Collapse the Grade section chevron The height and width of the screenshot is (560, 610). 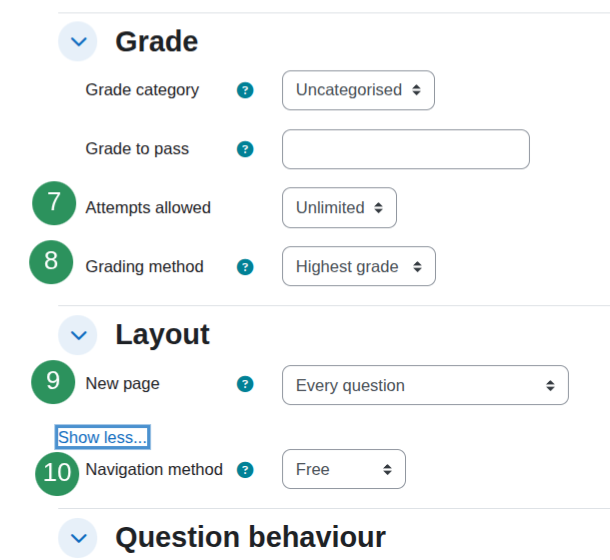[x=78, y=41]
